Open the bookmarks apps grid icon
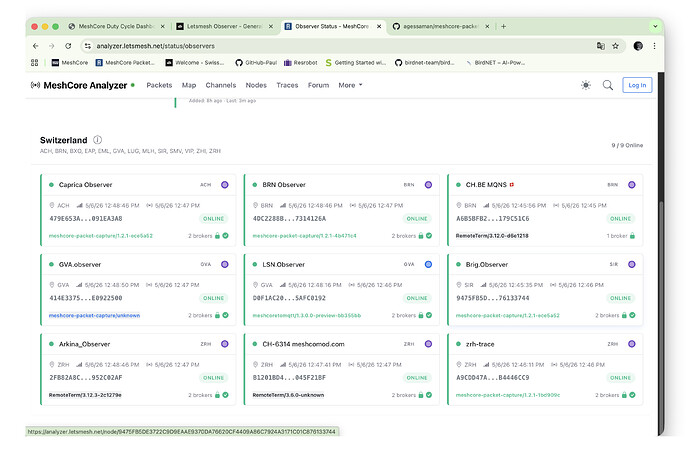The height and width of the screenshot is (470, 690). 34,63
